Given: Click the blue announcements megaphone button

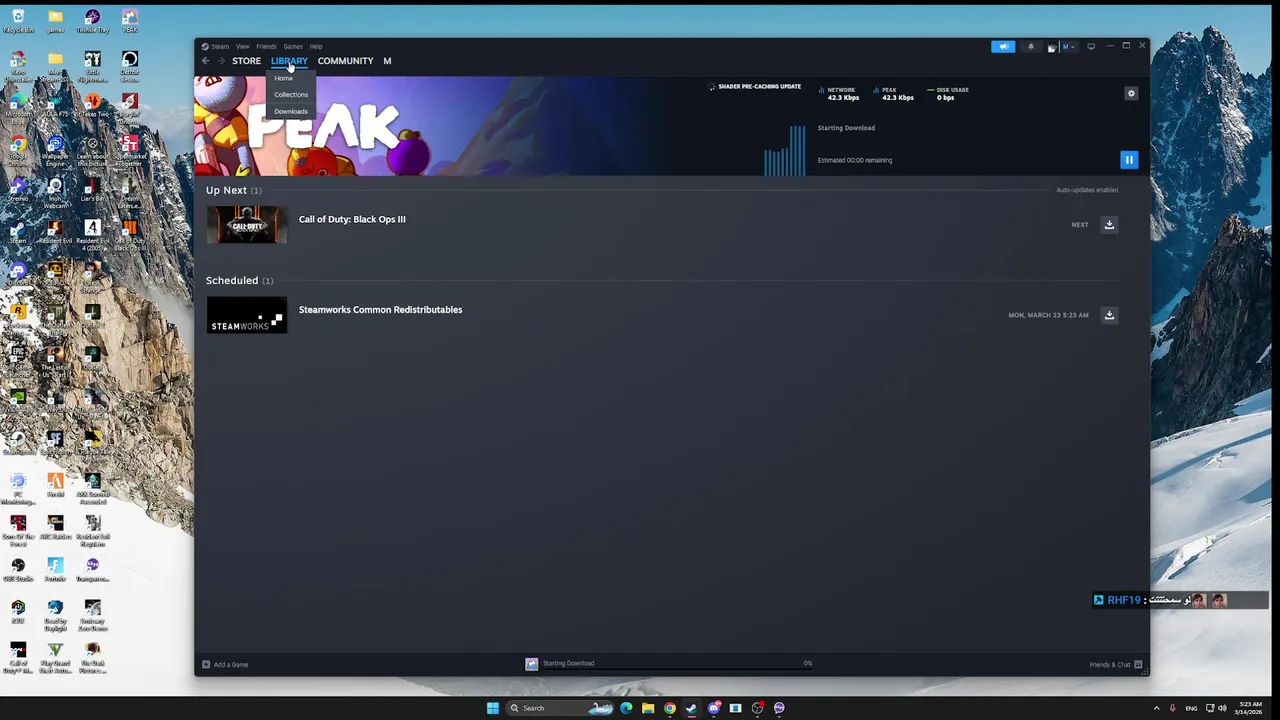Looking at the screenshot, I should click(x=1003, y=47).
